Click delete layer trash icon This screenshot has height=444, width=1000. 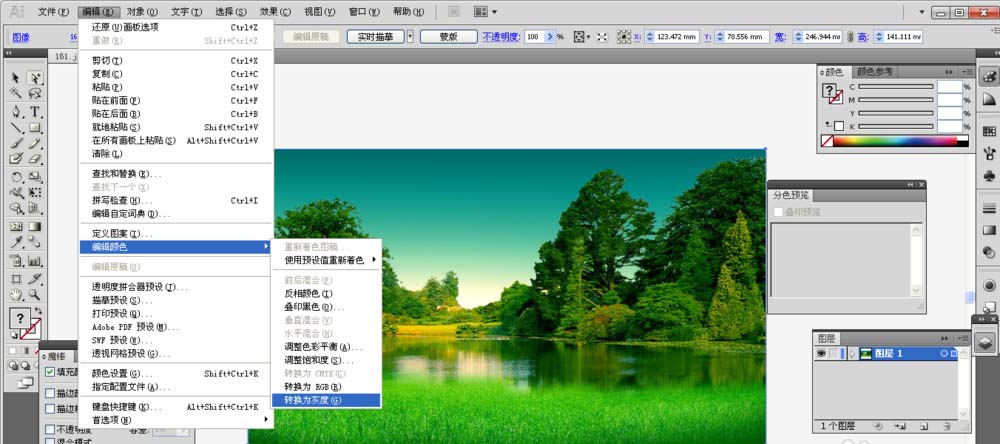click(x=947, y=426)
